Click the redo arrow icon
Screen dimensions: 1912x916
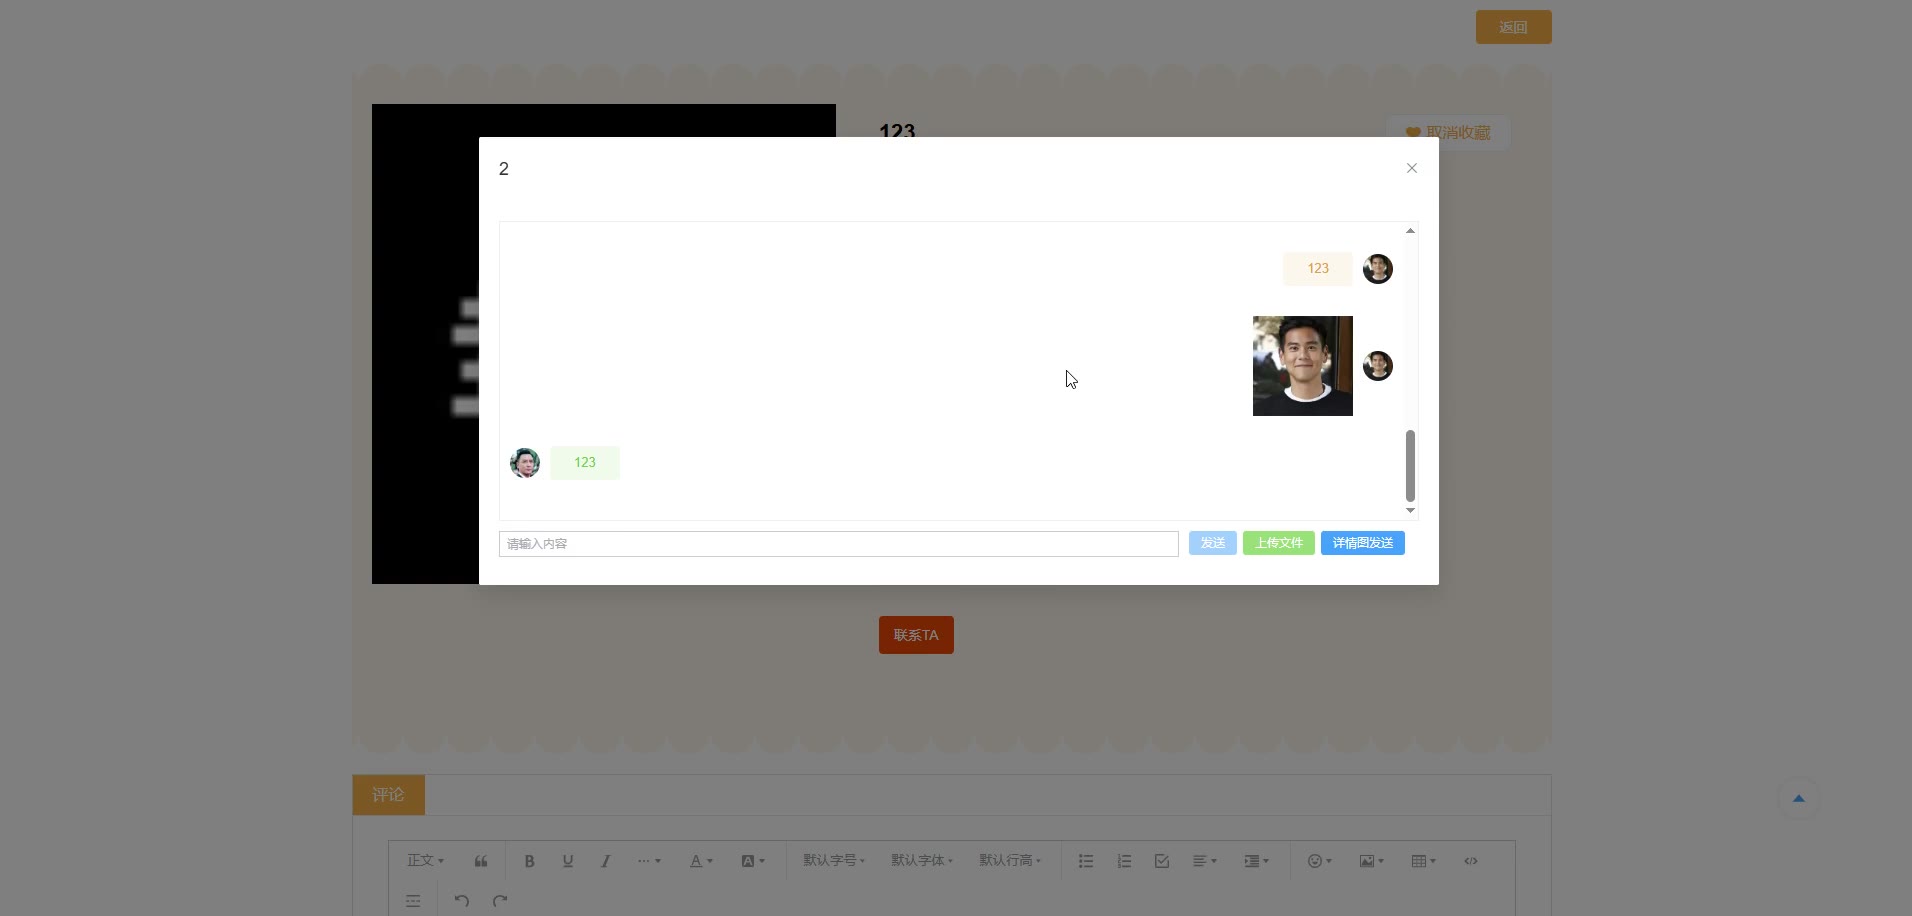click(x=500, y=900)
